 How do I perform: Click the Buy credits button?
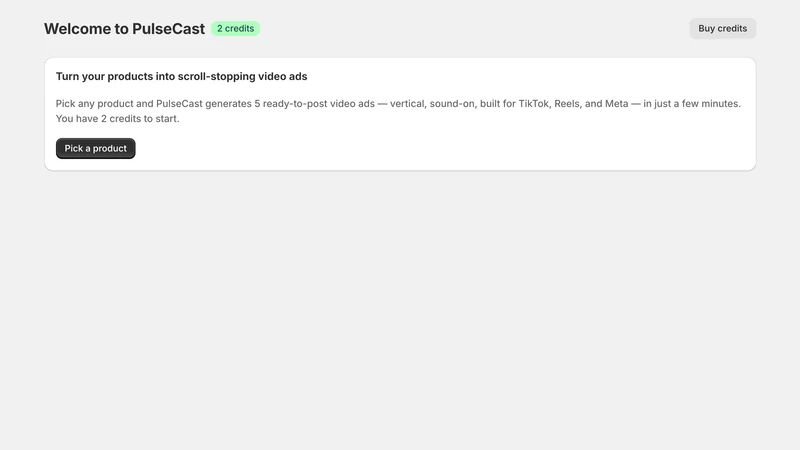[x=722, y=29]
